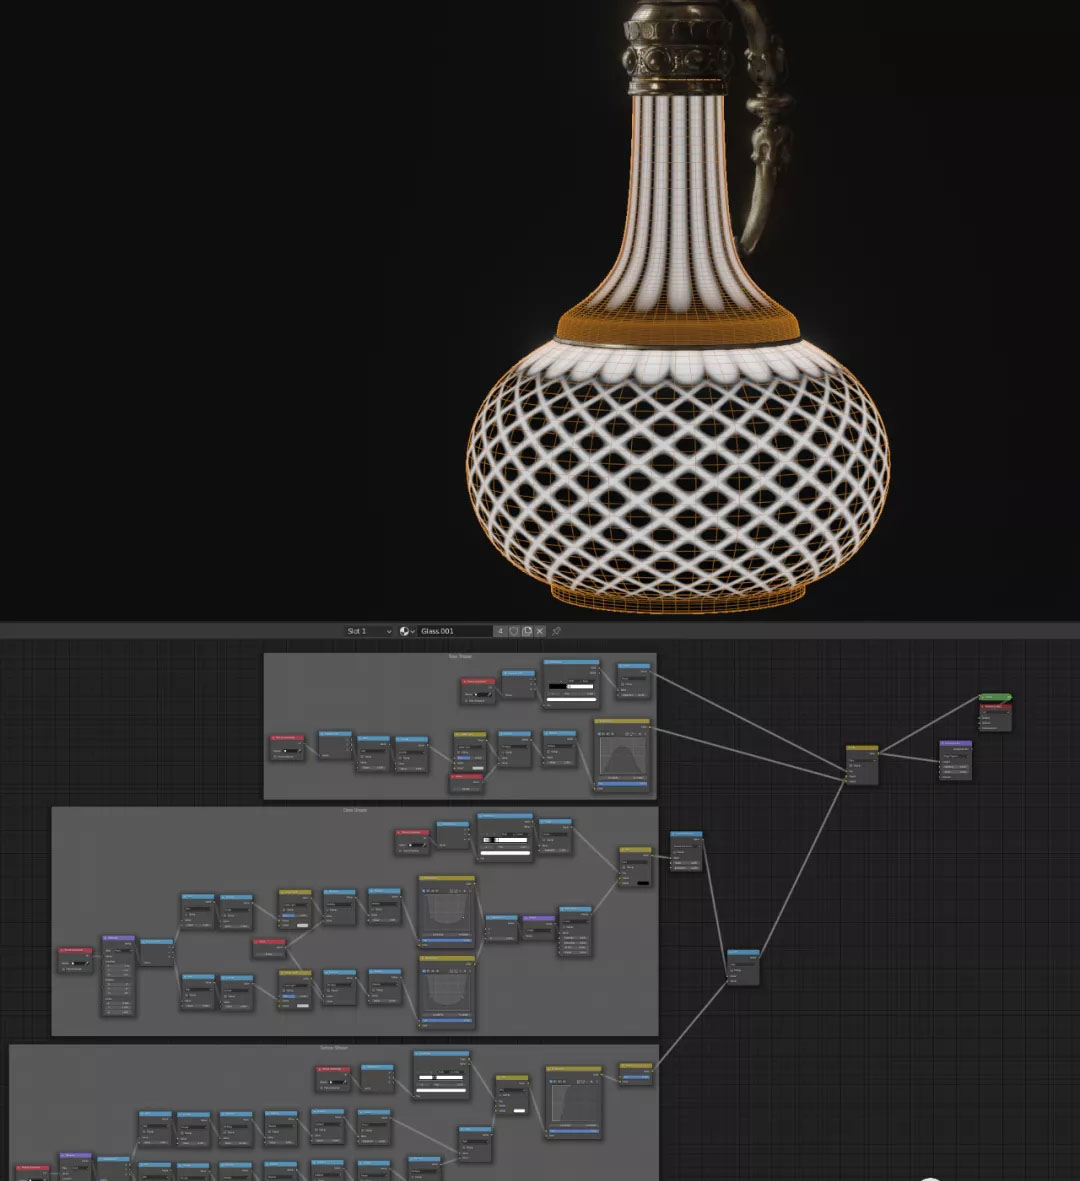The height and width of the screenshot is (1181, 1080).
Task: Select the blue node joining middle and bottom frames
Action: [x=743, y=967]
